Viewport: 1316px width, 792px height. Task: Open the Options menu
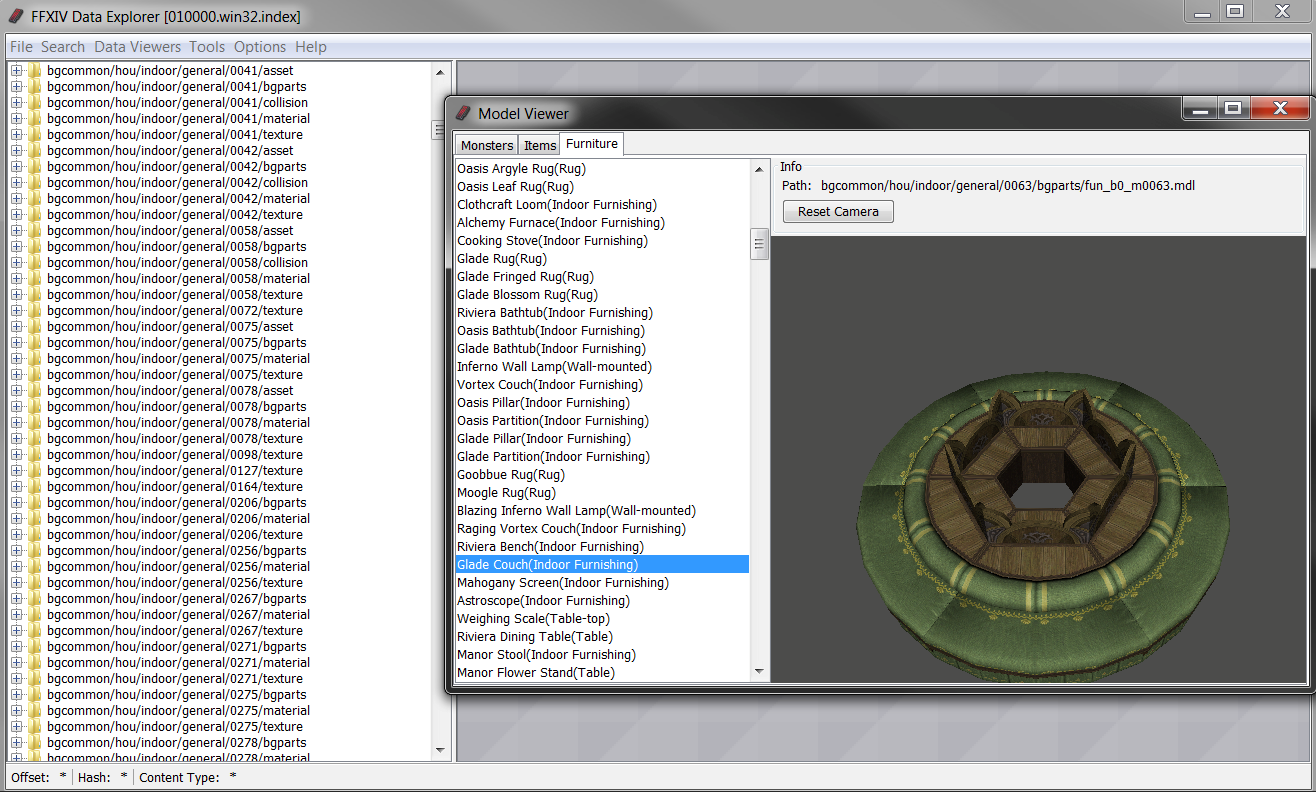260,47
